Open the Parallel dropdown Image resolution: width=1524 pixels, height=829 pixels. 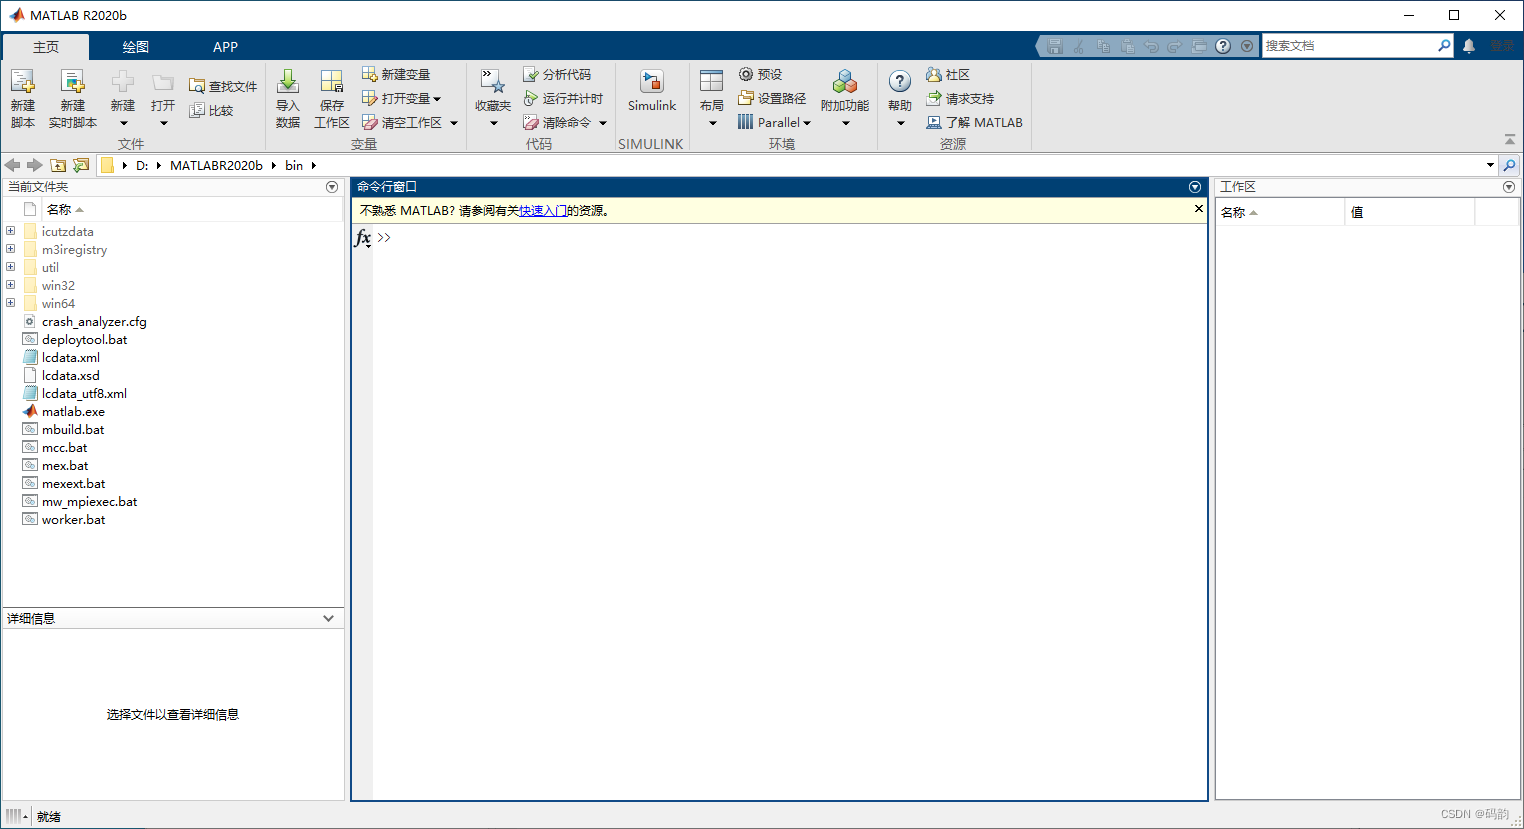click(x=775, y=122)
